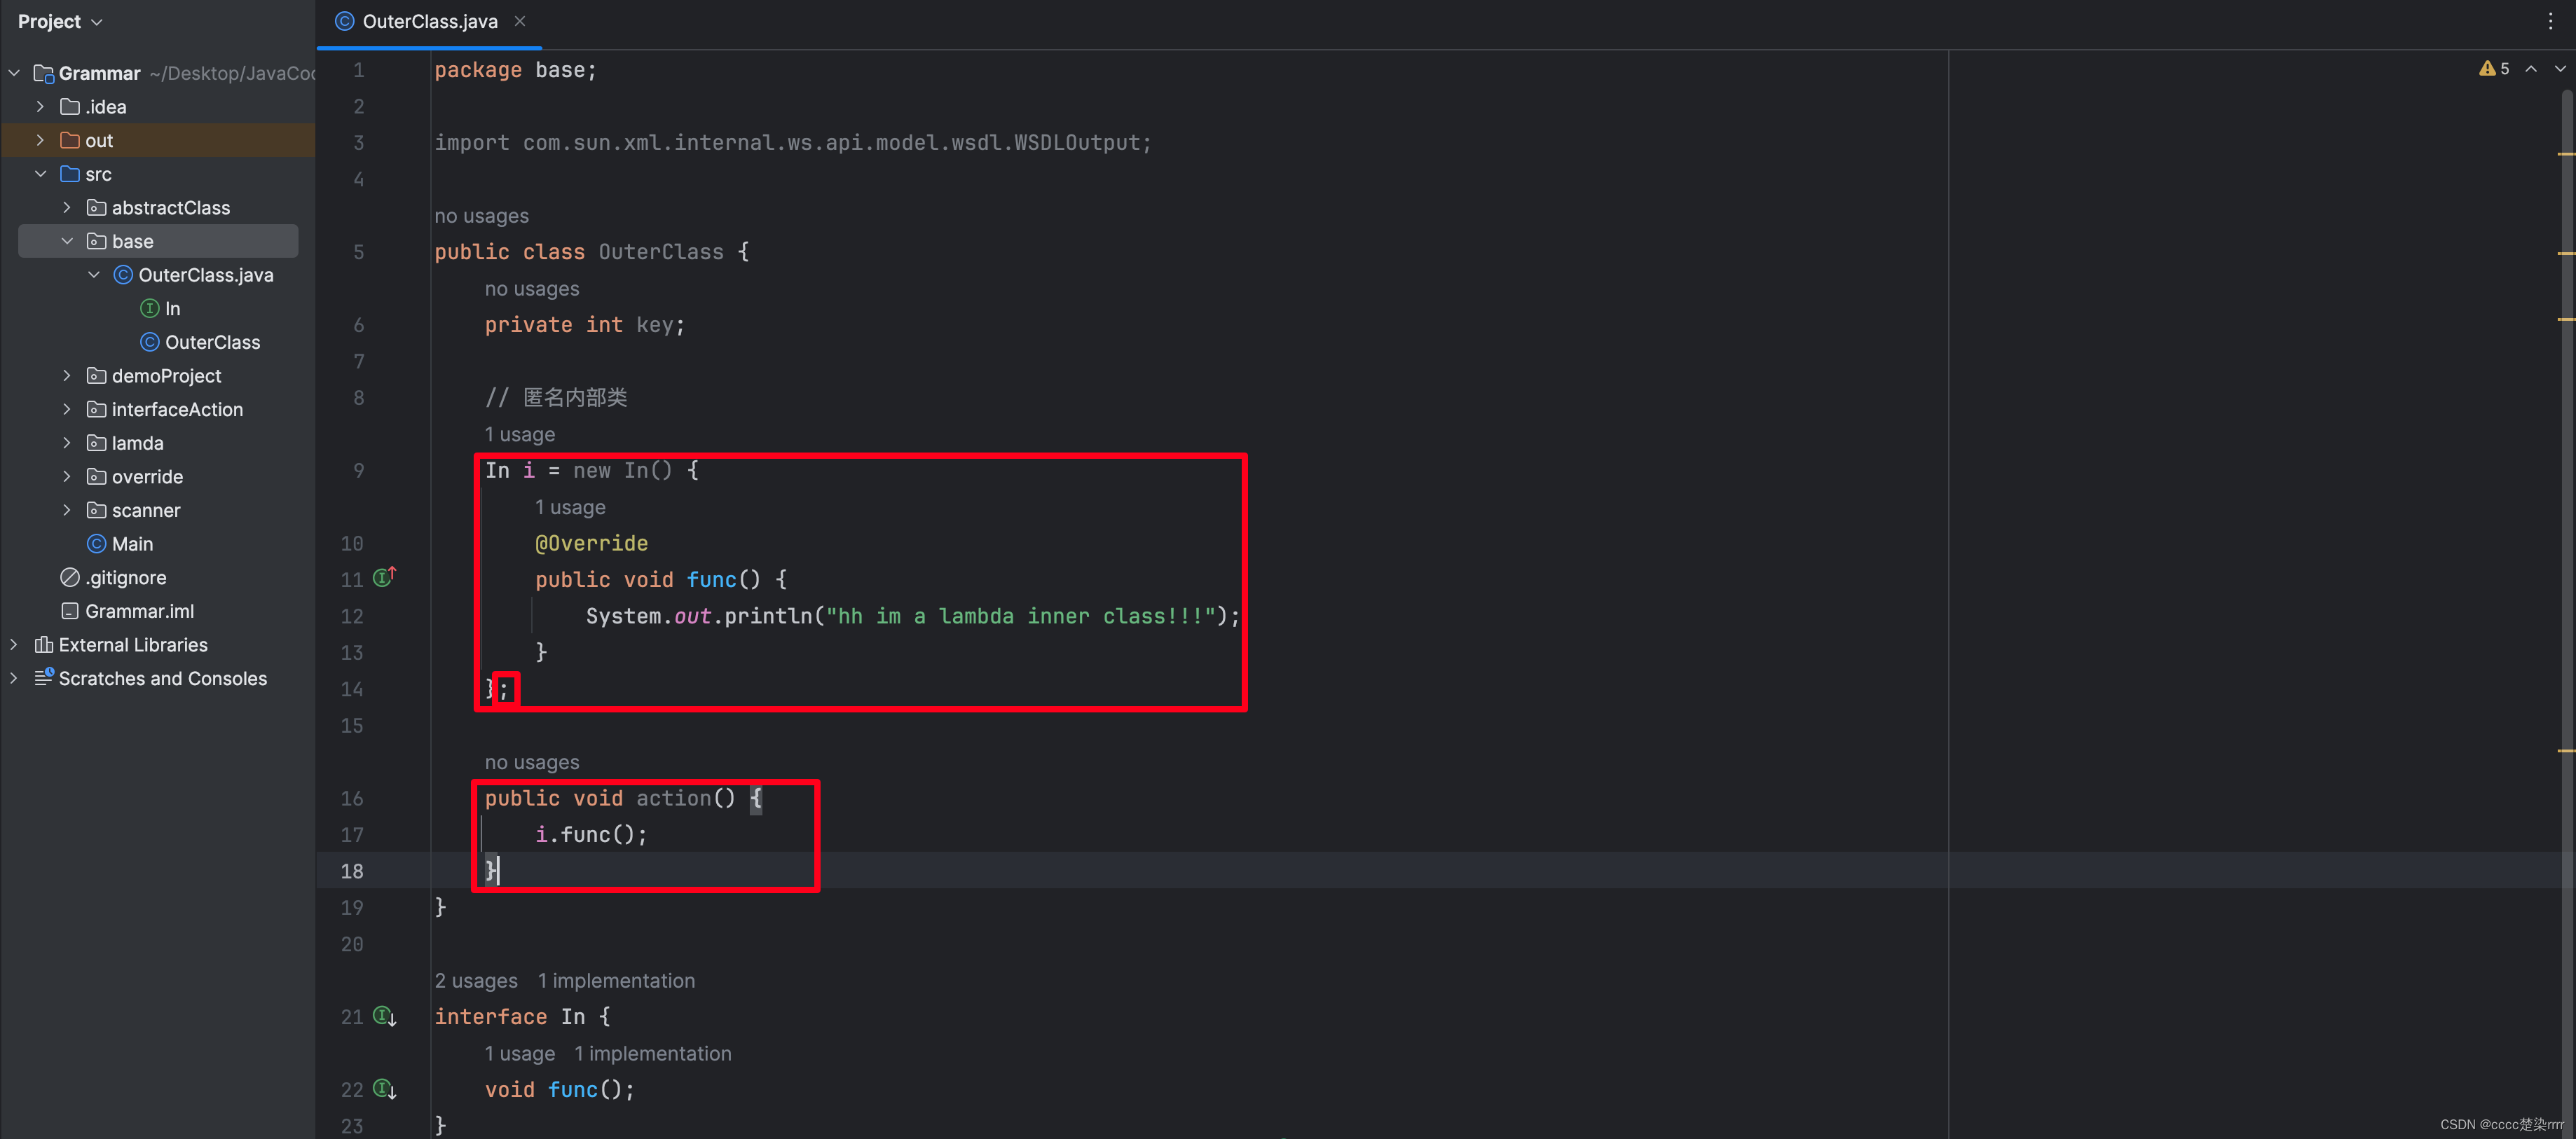Open the editor tab options menu
The image size is (2576, 1139).
pyautogui.click(x=2550, y=21)
